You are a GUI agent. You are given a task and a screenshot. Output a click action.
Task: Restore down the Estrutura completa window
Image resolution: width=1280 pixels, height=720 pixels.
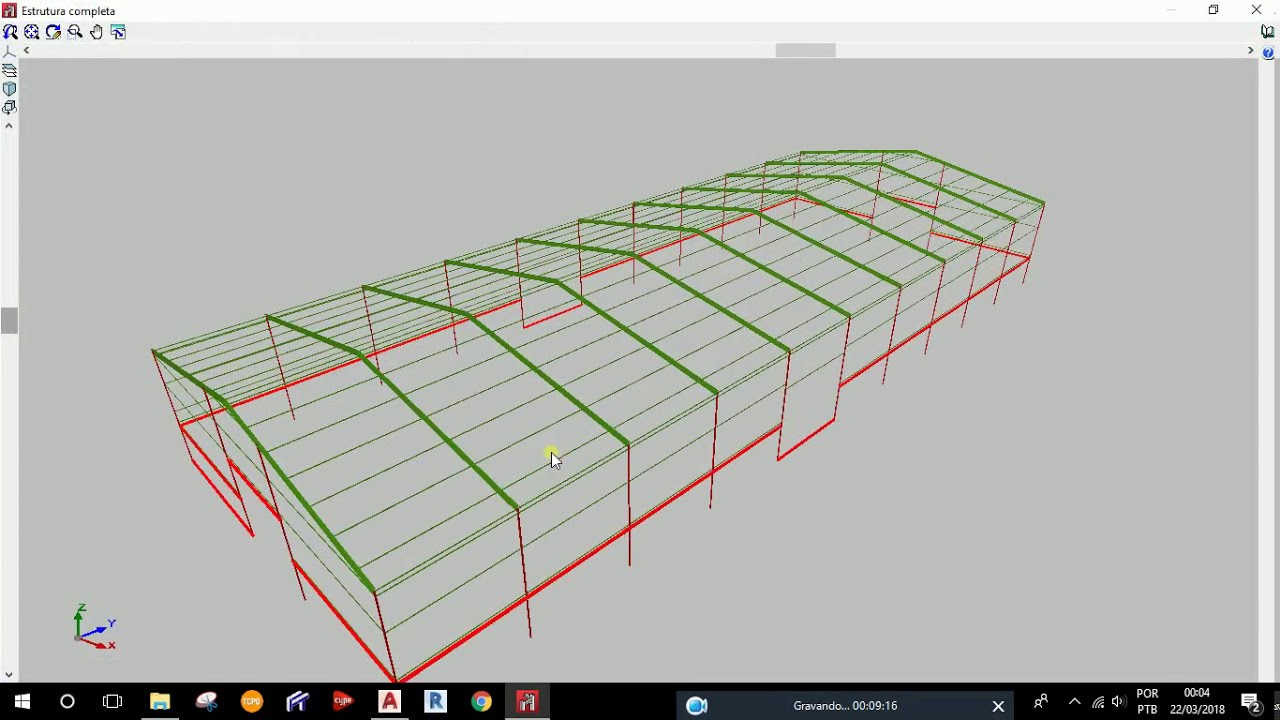coord(1213,10)
